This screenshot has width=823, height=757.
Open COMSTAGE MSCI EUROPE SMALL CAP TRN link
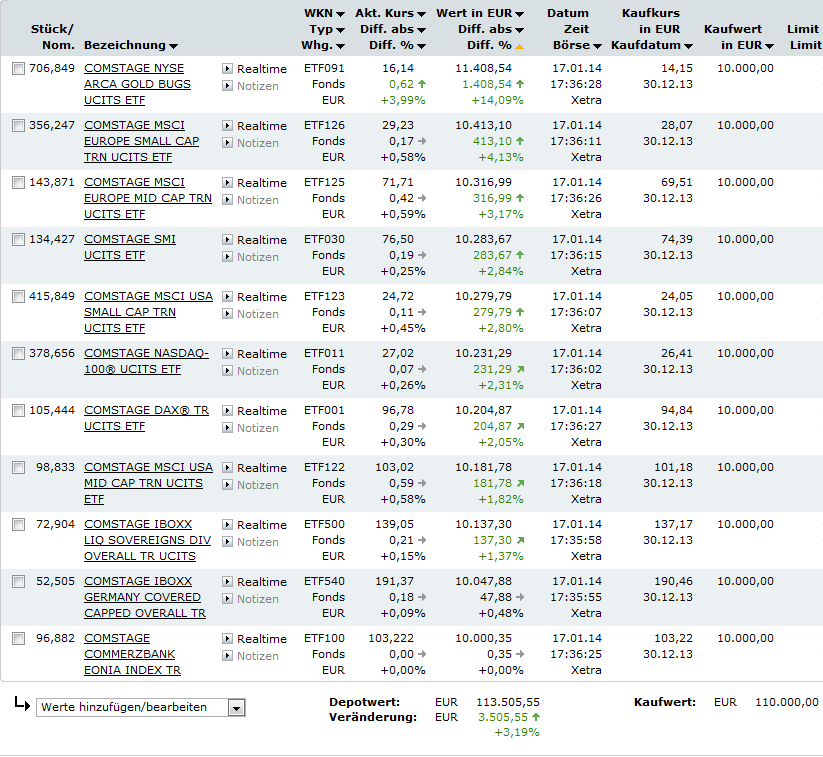[141, 141]
